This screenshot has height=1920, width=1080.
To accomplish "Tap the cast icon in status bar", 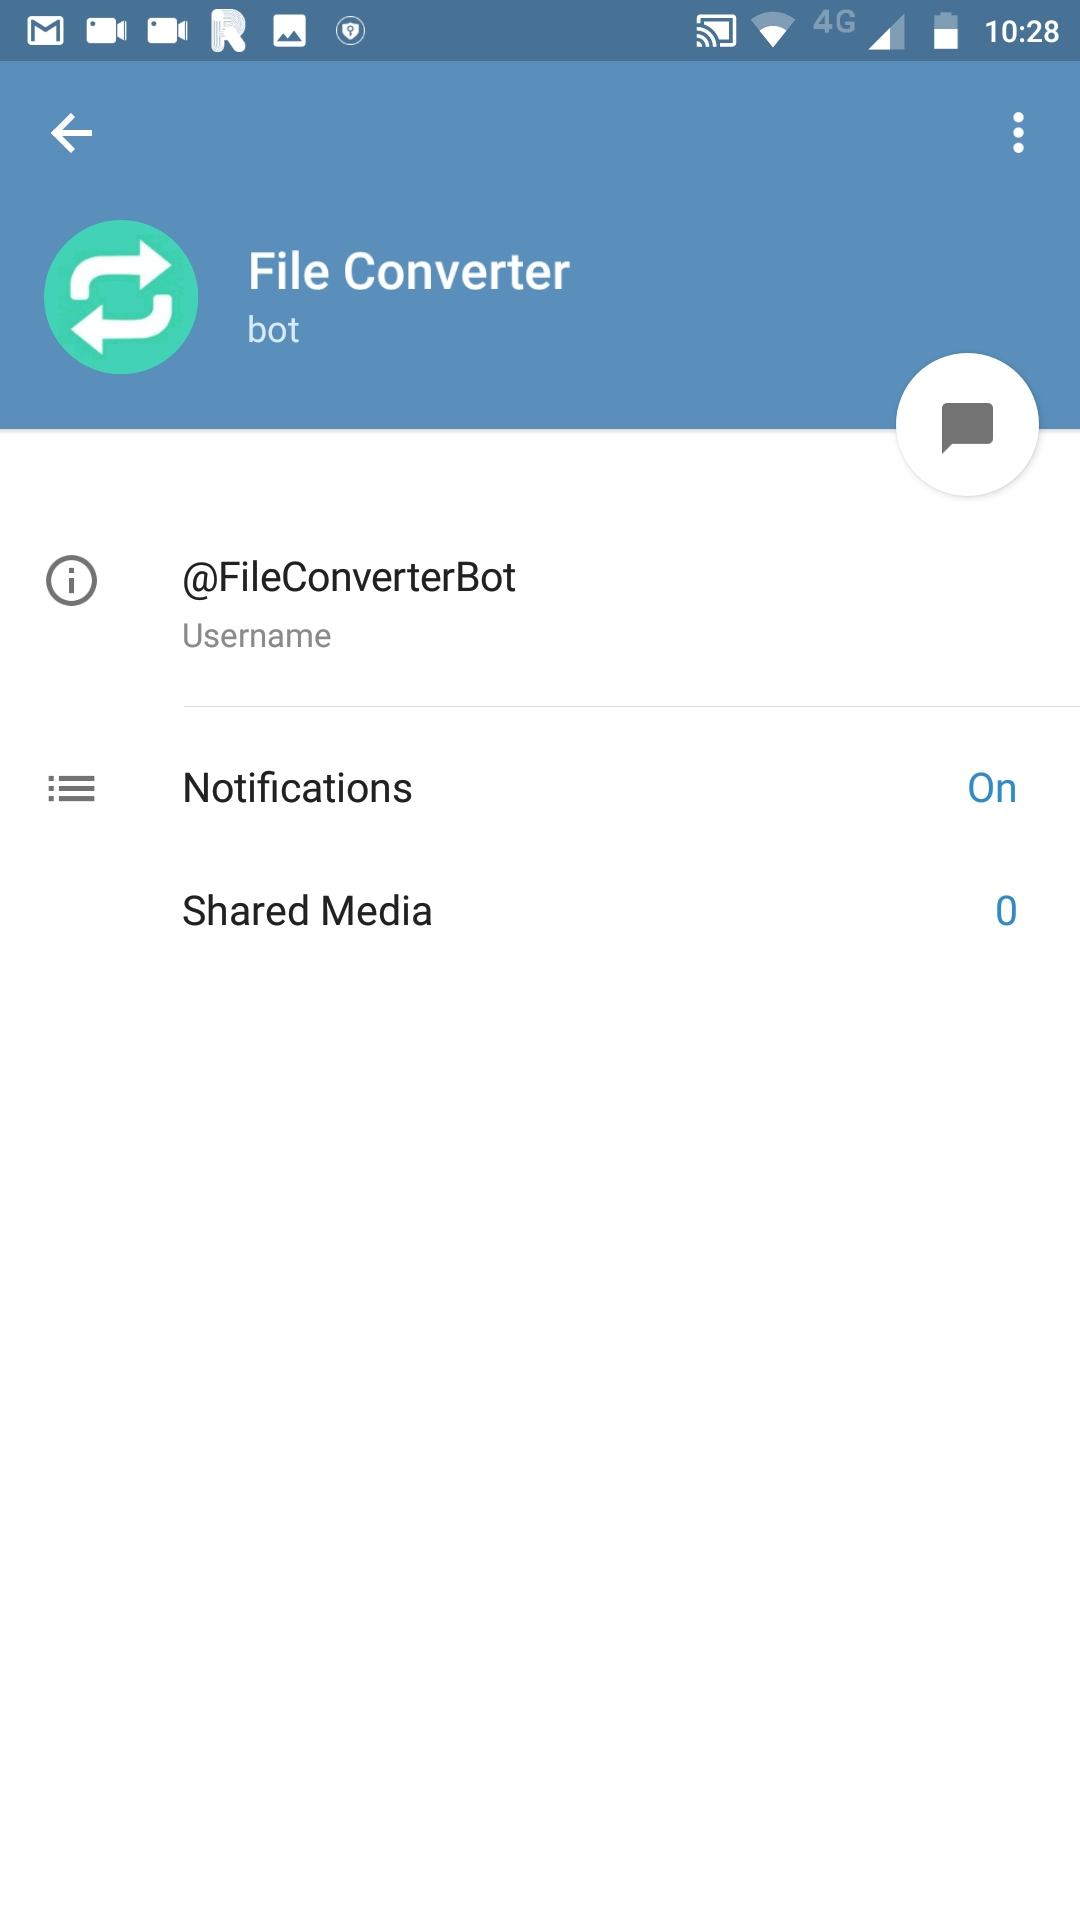I will (716, 31).
